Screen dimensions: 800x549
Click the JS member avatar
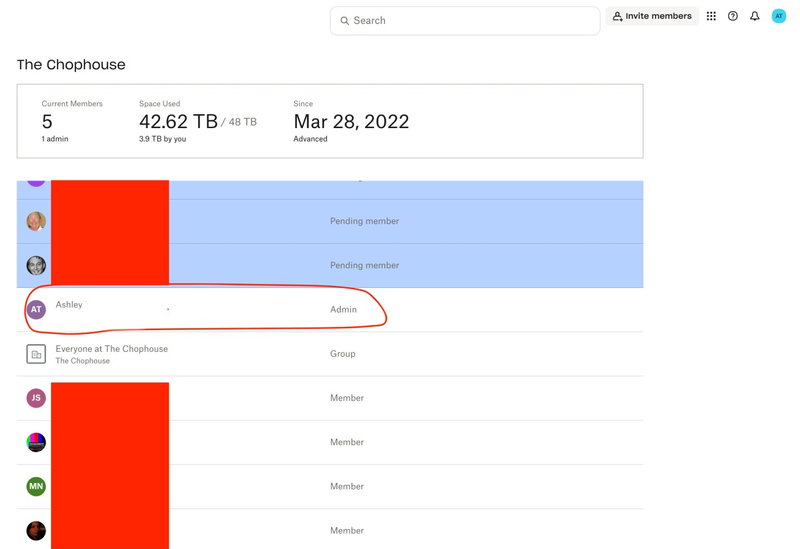pos(36,398)
